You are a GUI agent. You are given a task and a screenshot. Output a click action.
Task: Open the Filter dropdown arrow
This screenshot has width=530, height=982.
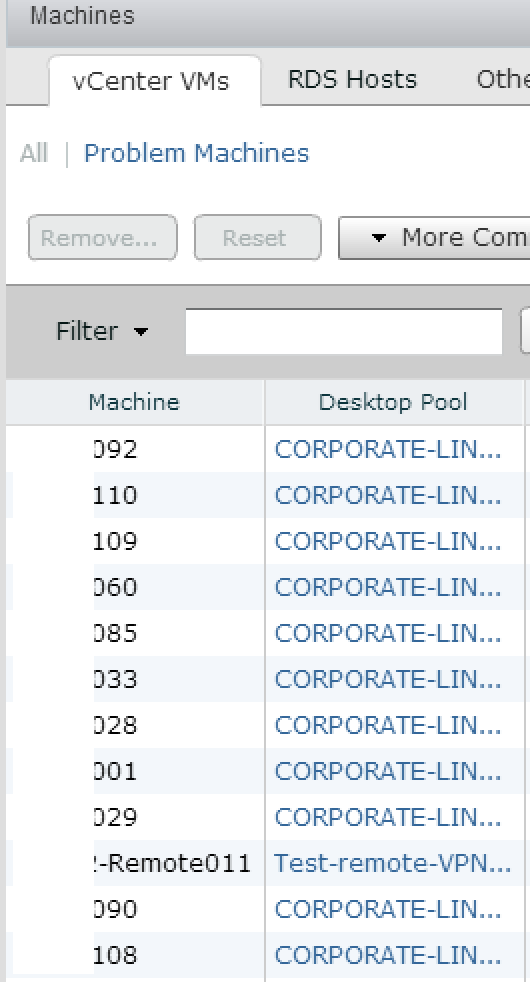pyautogui.click(x=141, y=331)
